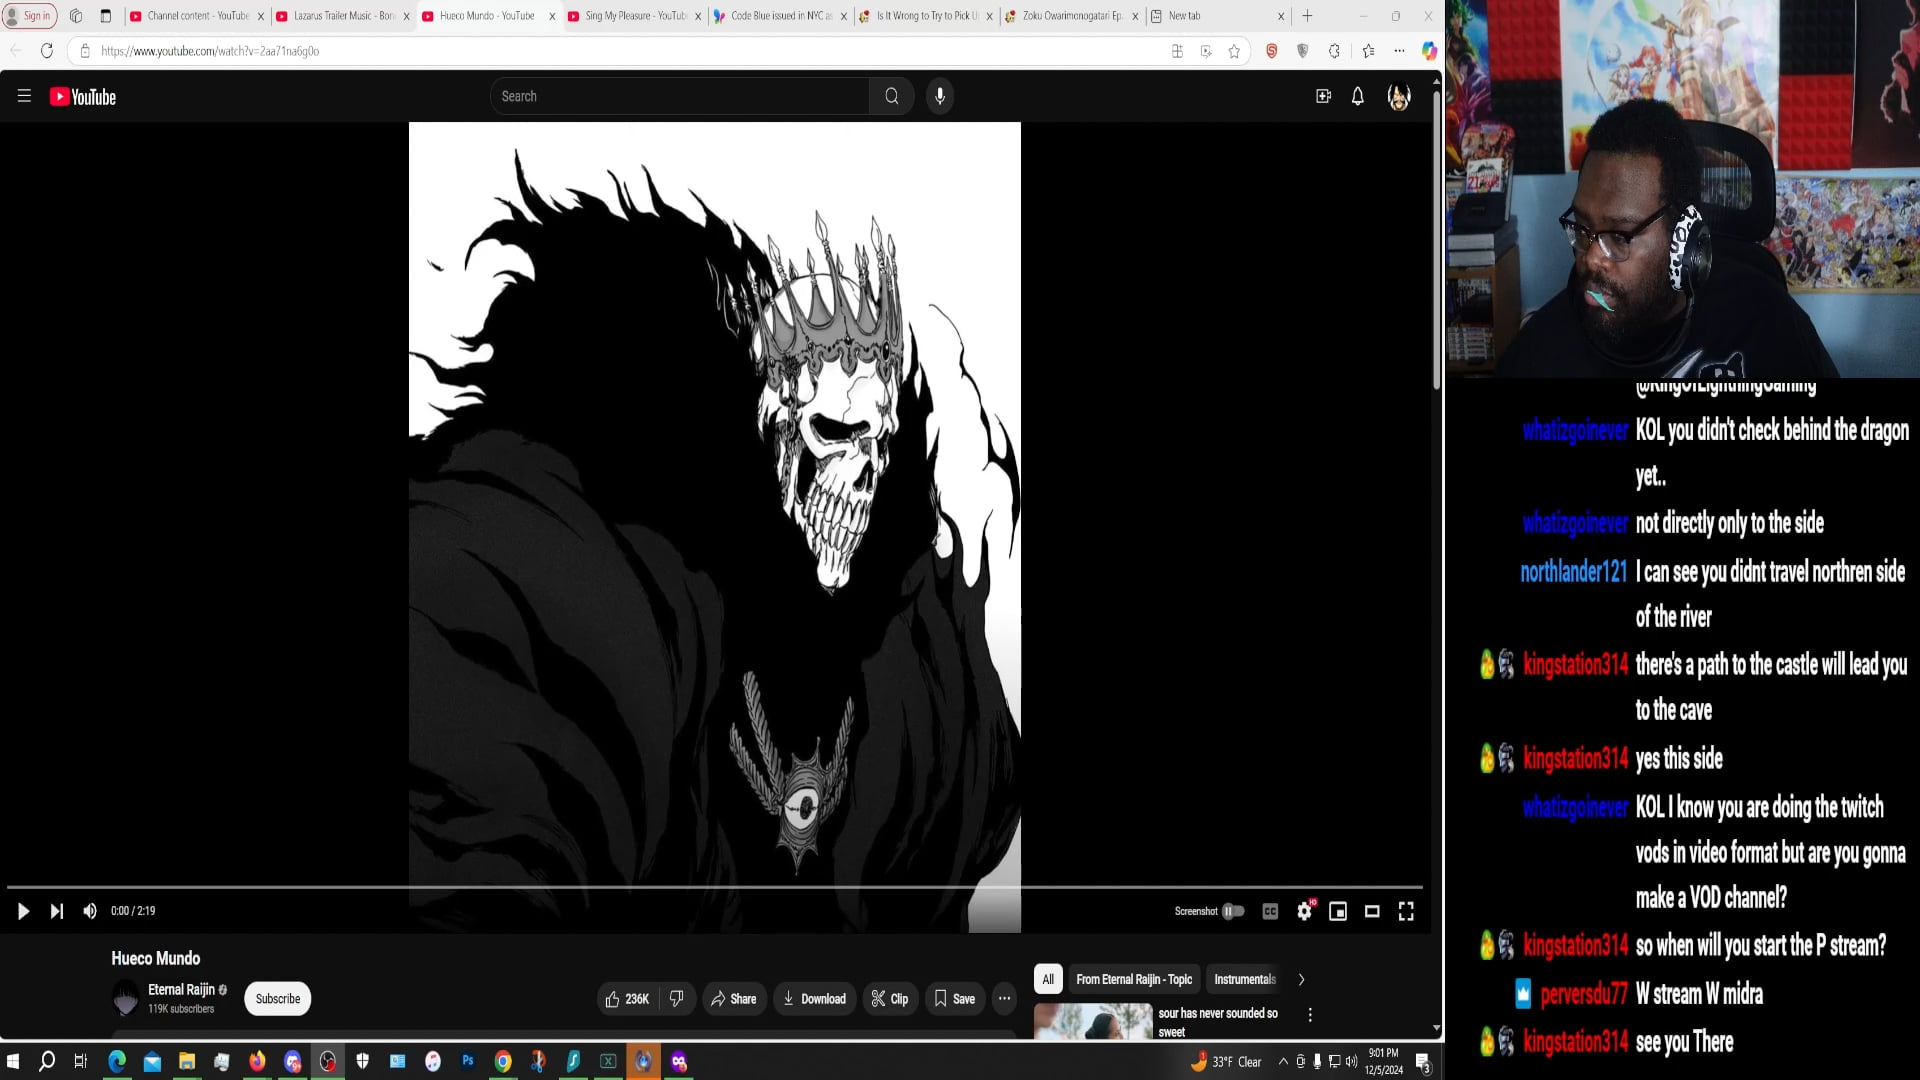Image resolution: width=1920 pixels, height=1080 pixels.
Task: Open the YouTube Create video button
Action: coord(1323,96)
